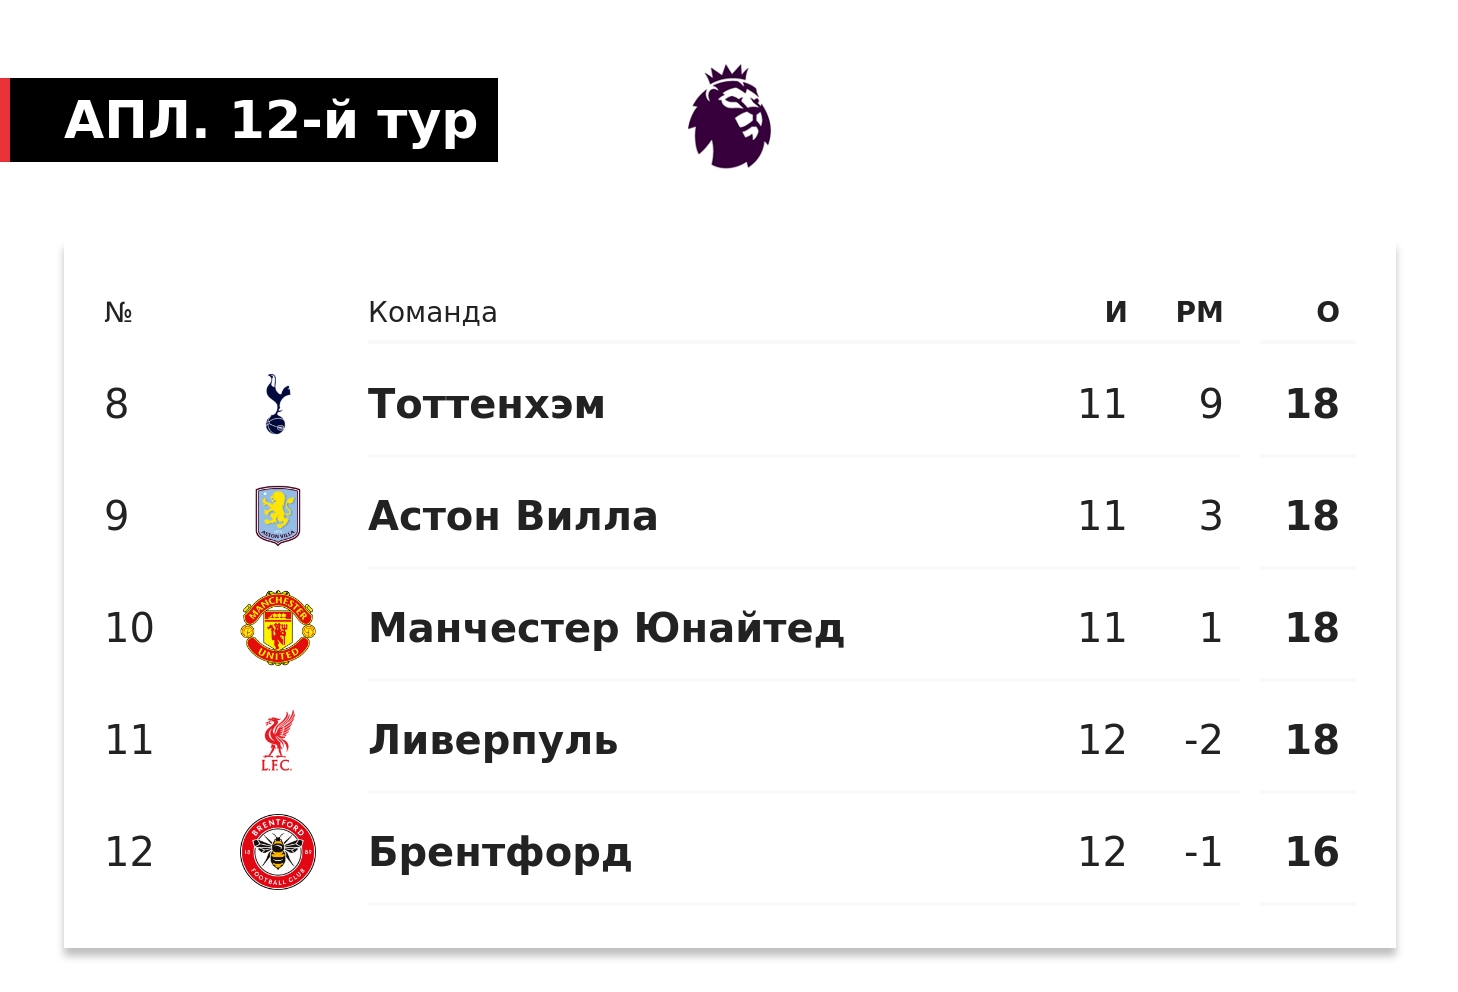Open the Астон Вилла team name

coord(512,516)
